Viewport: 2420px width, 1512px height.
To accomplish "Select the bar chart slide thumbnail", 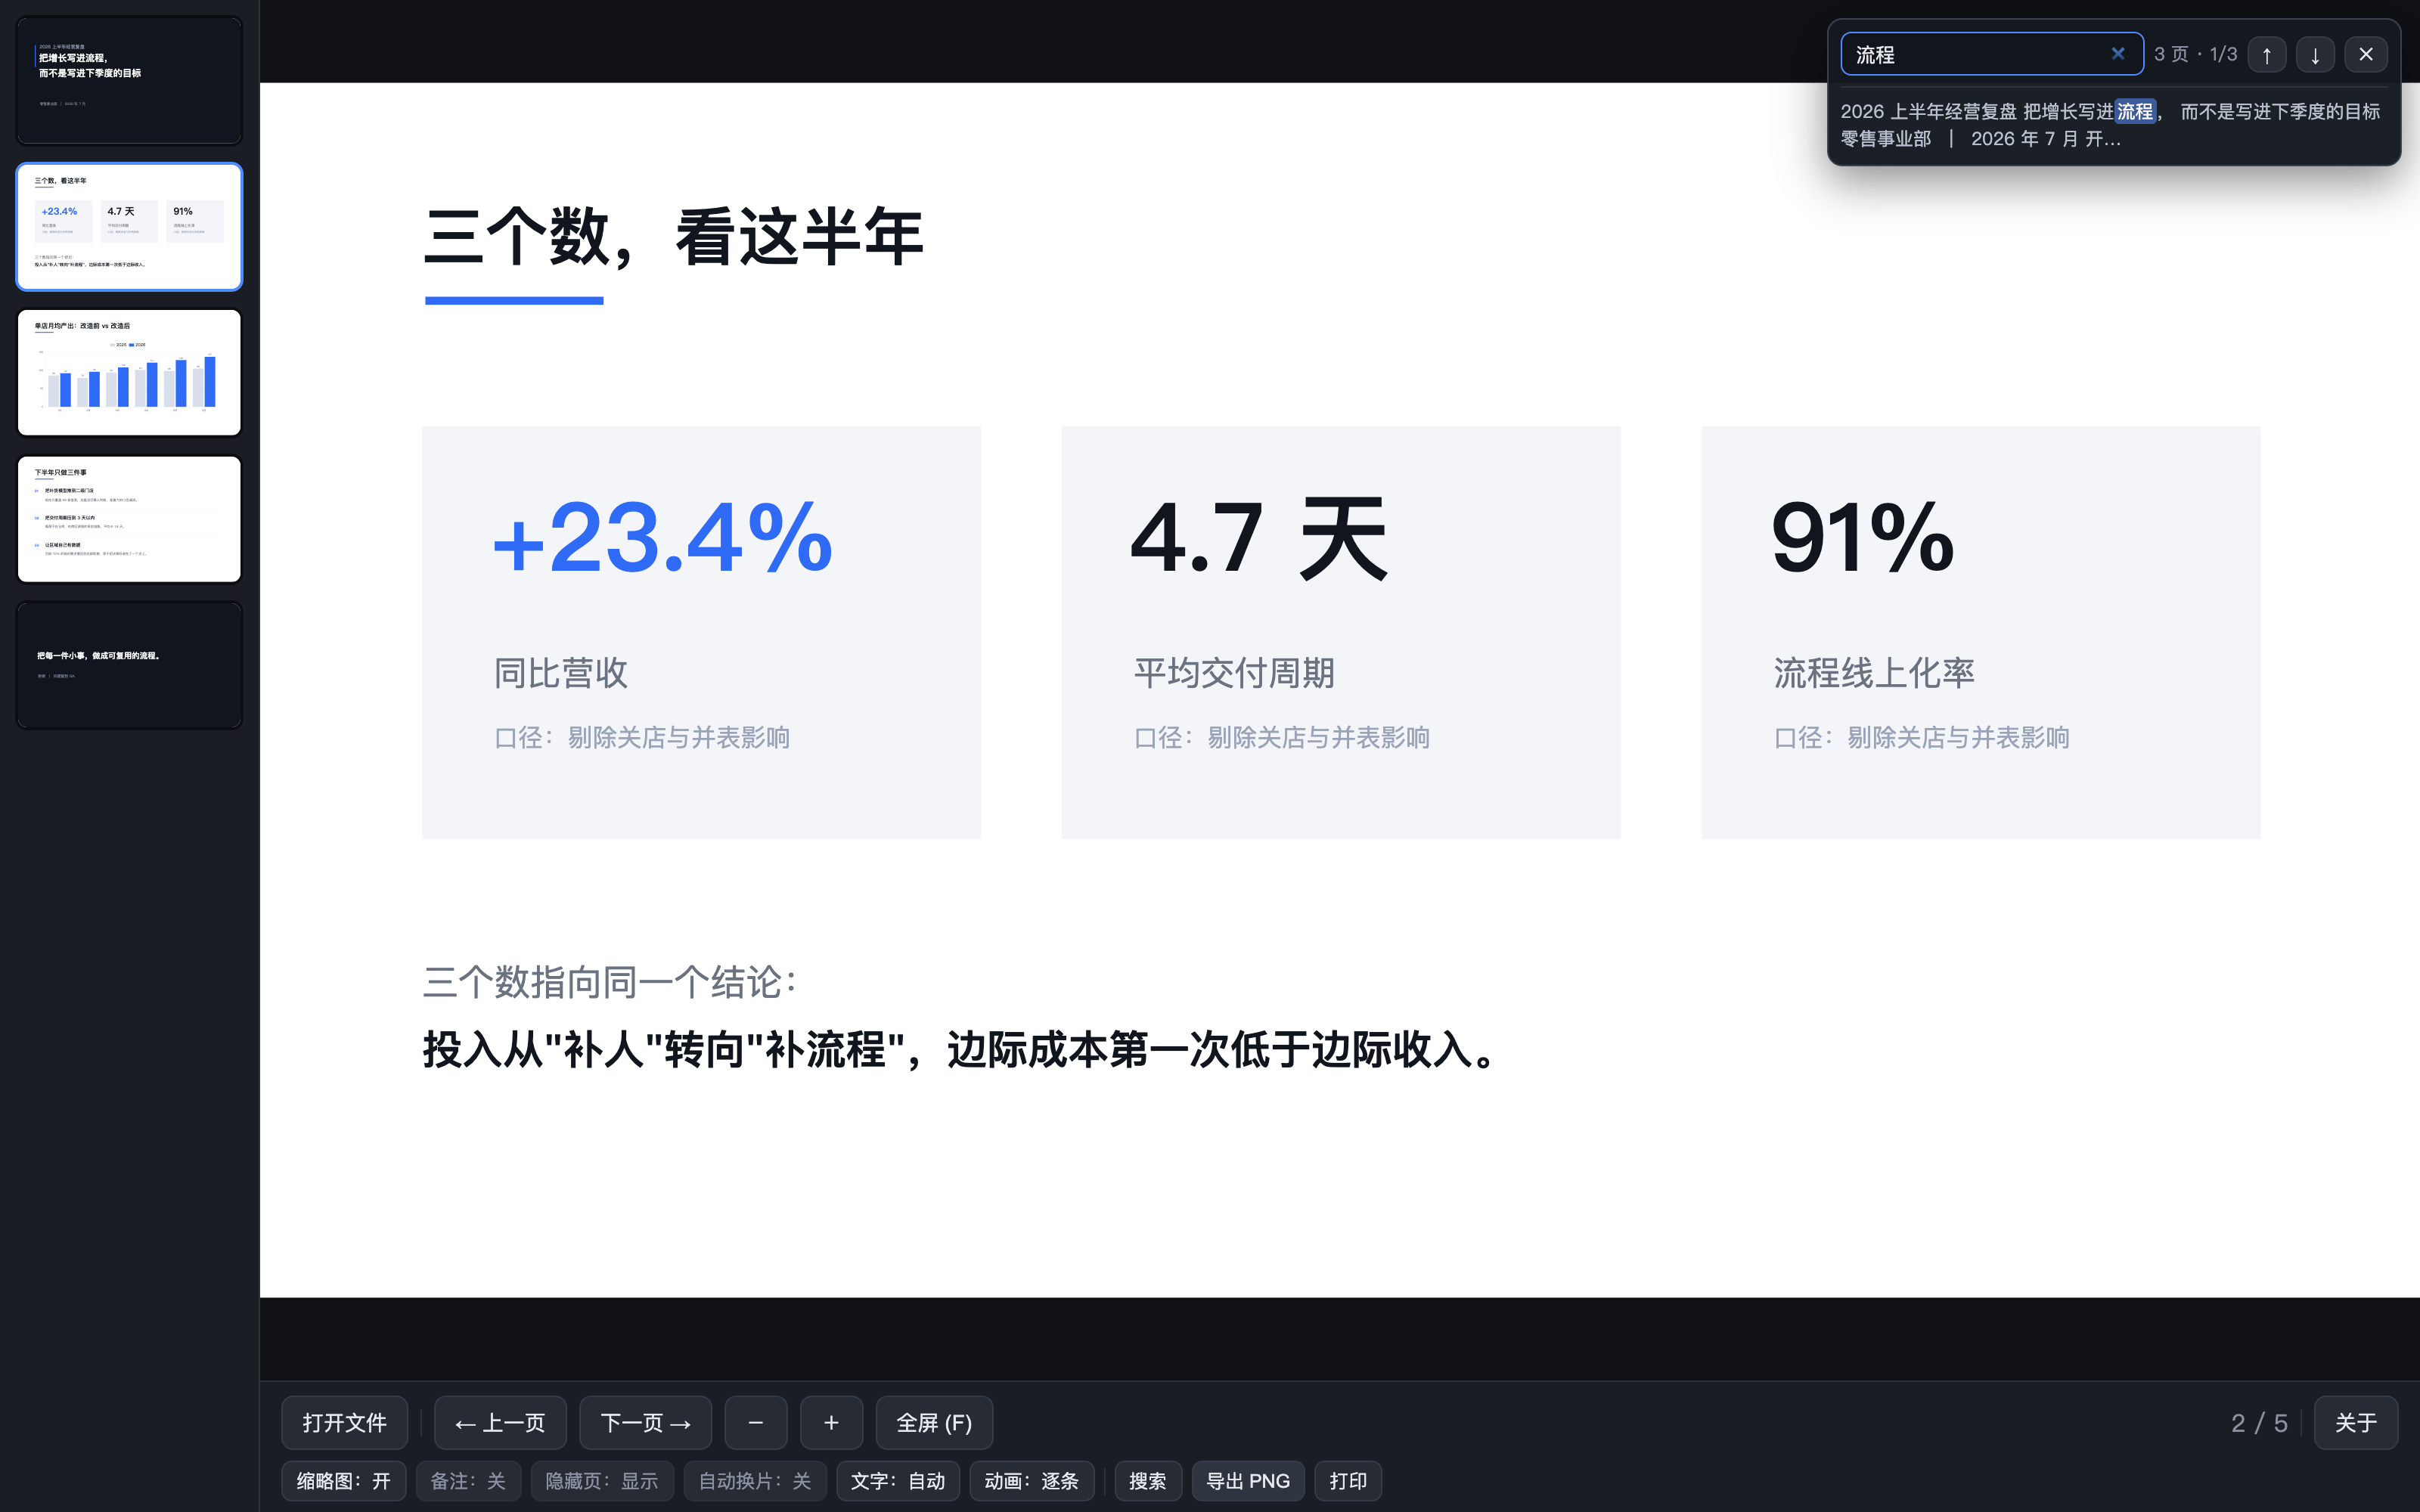I will coord(129,372).
